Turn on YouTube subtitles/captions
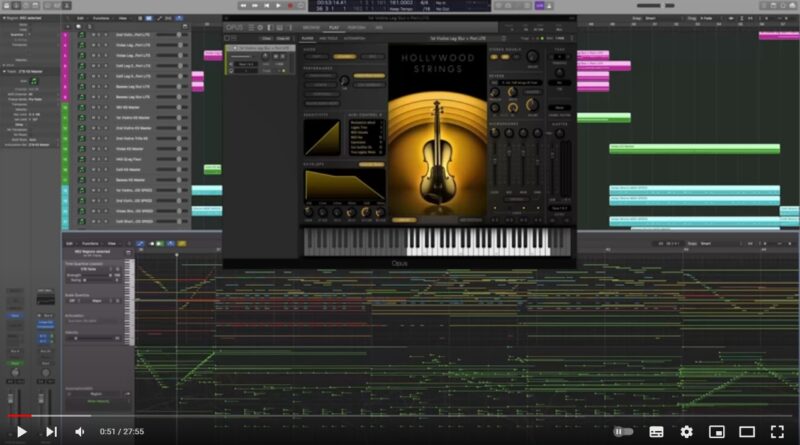800x445 pixels. pyautogui.click(x=656, y=432)
